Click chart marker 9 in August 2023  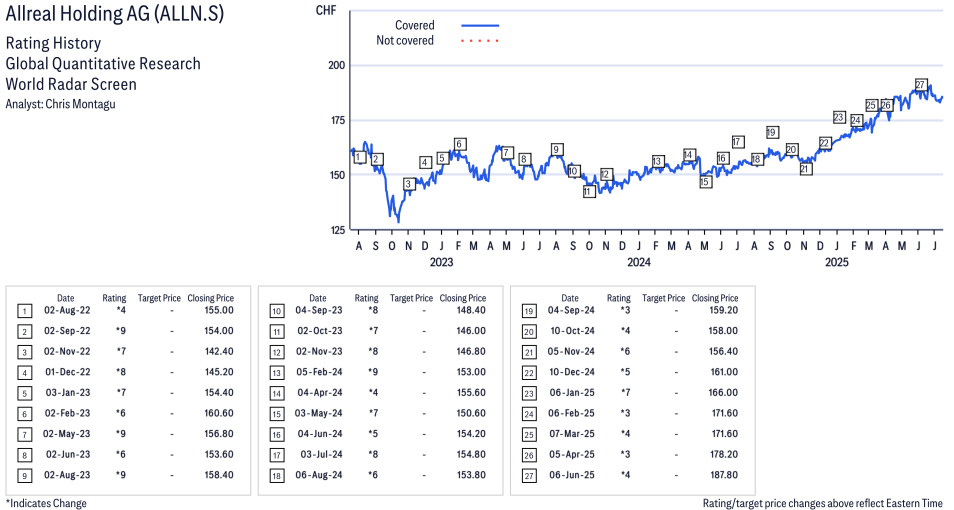click(x=555, y=149)
